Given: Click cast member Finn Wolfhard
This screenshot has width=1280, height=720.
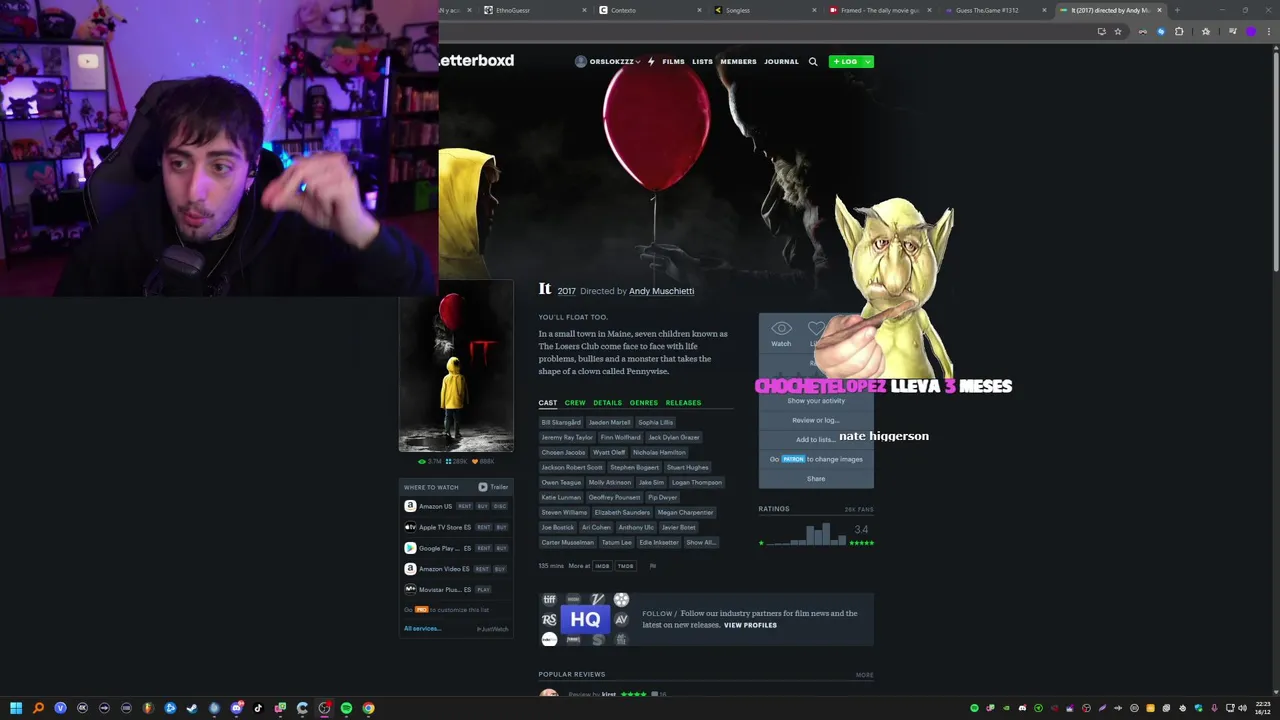Looking at the screenshot, I should click(x=620, y=437).
